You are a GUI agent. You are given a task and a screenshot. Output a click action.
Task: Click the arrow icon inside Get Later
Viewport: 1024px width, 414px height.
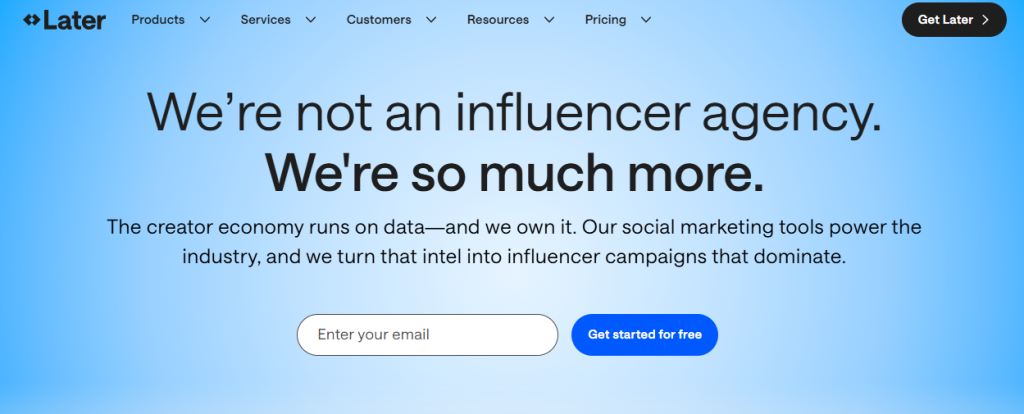click(985, 20)
